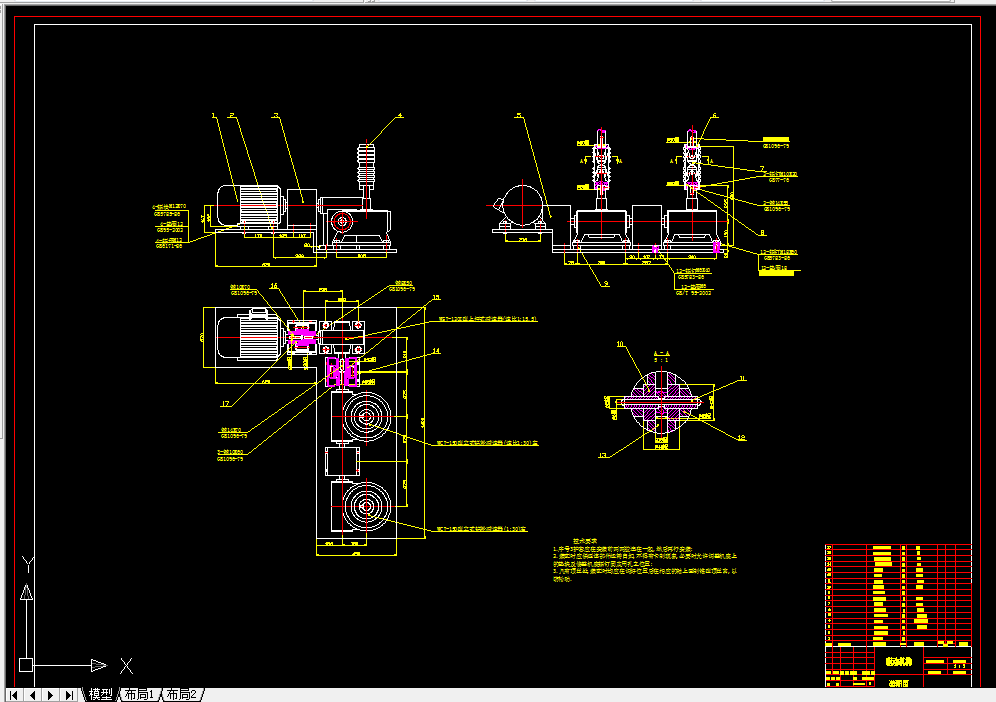Select the X axis label of UCS
The width and height of the screenshot is (996, 702).
coord(126,666)
